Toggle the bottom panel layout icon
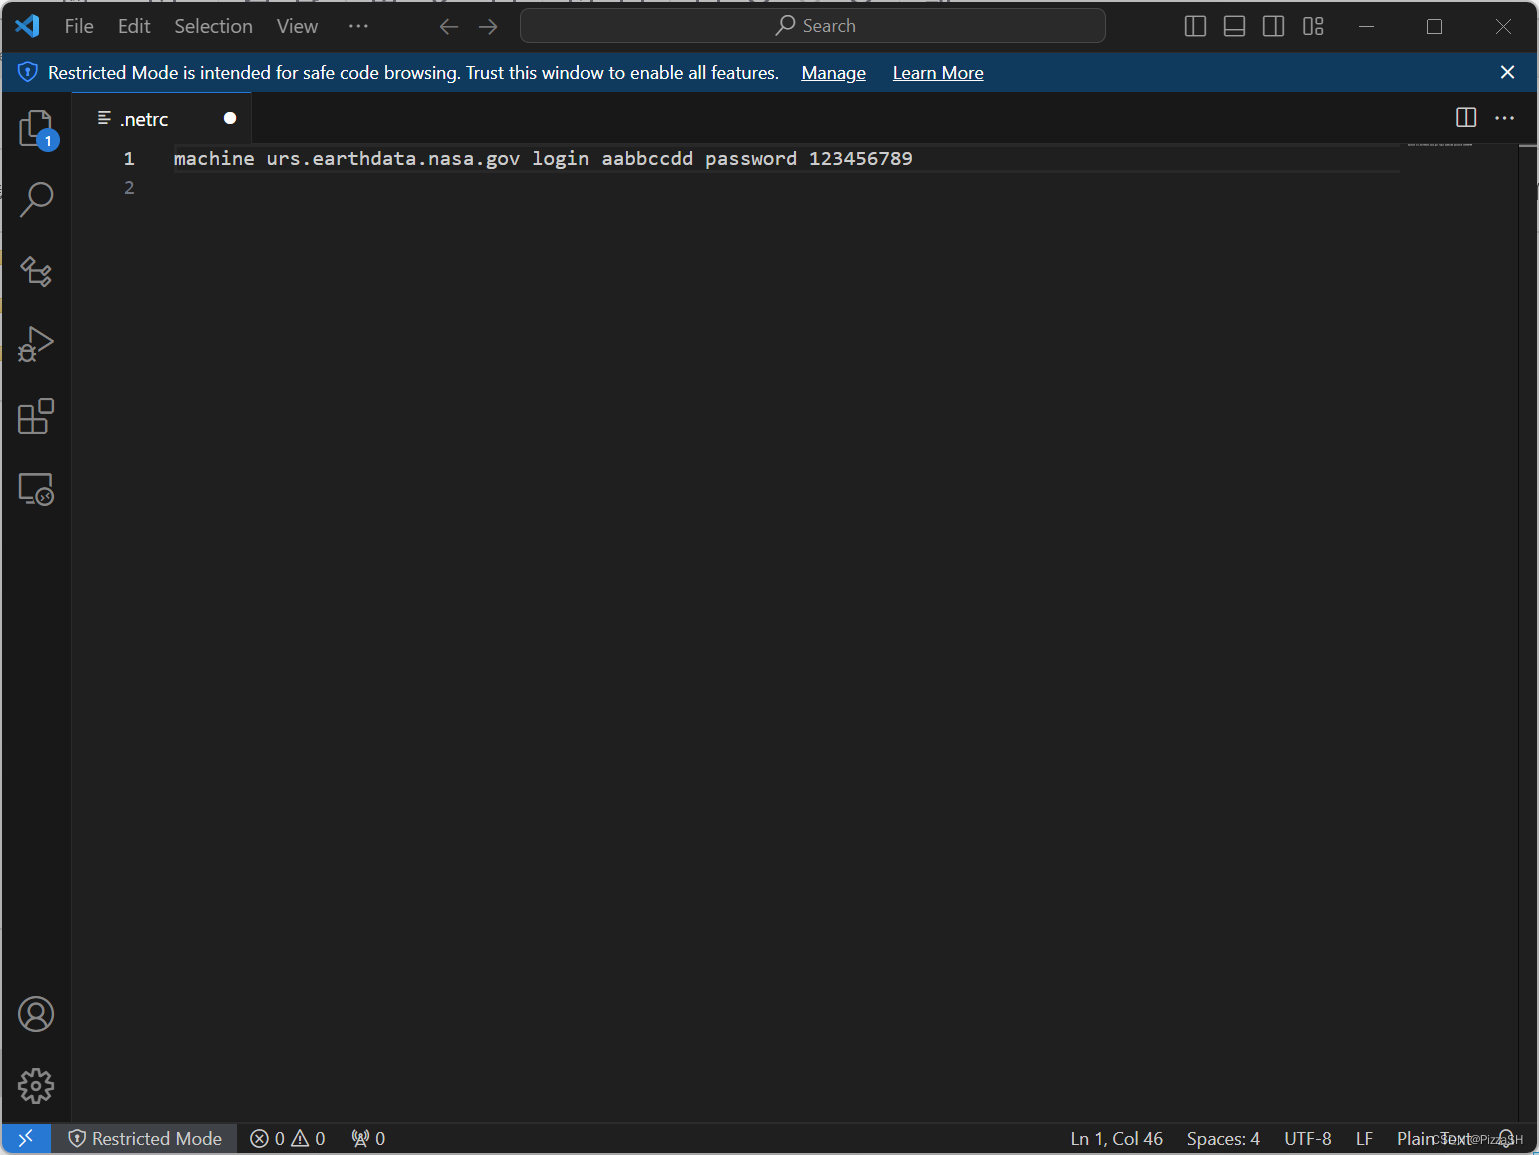 pyautogui.click(x=1234, y=27)
